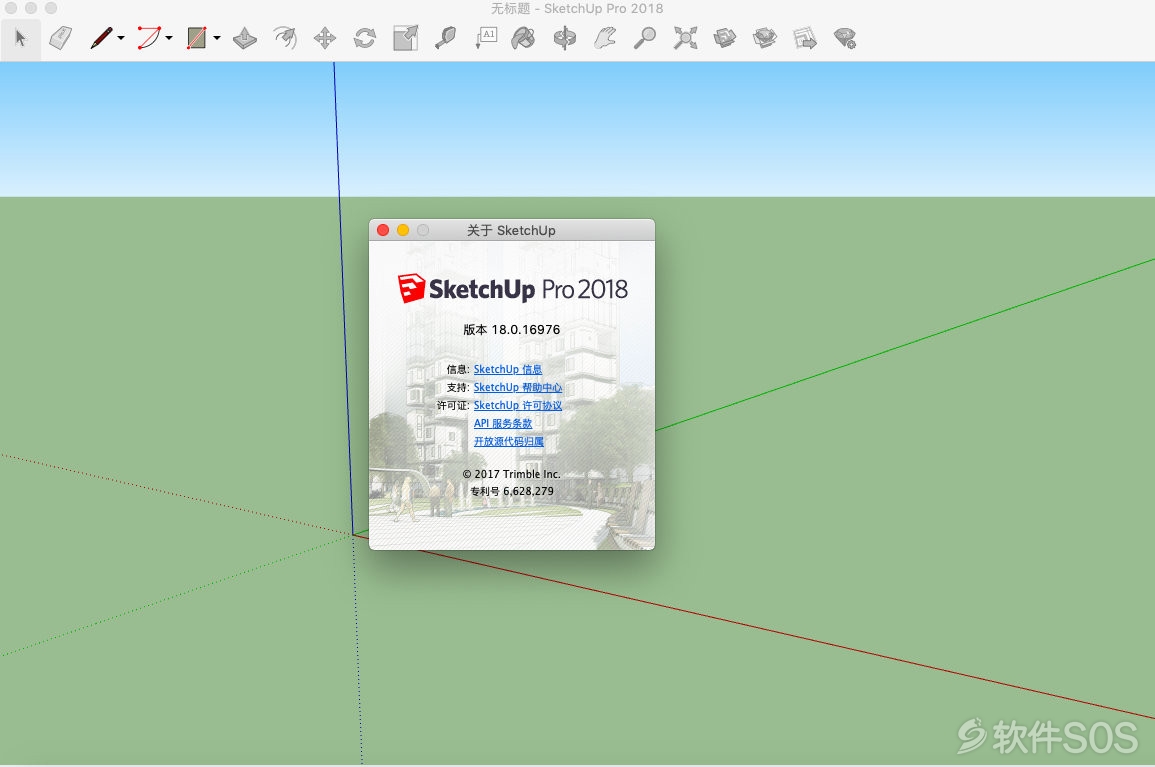Open the SketchUp 许可协议 link

tap(518, 405)
